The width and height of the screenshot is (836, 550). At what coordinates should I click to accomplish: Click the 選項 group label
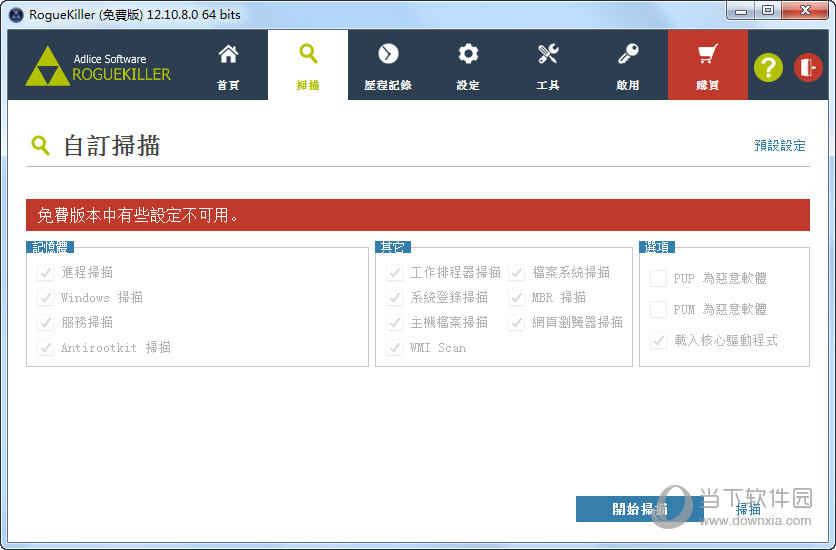point(657,247)
